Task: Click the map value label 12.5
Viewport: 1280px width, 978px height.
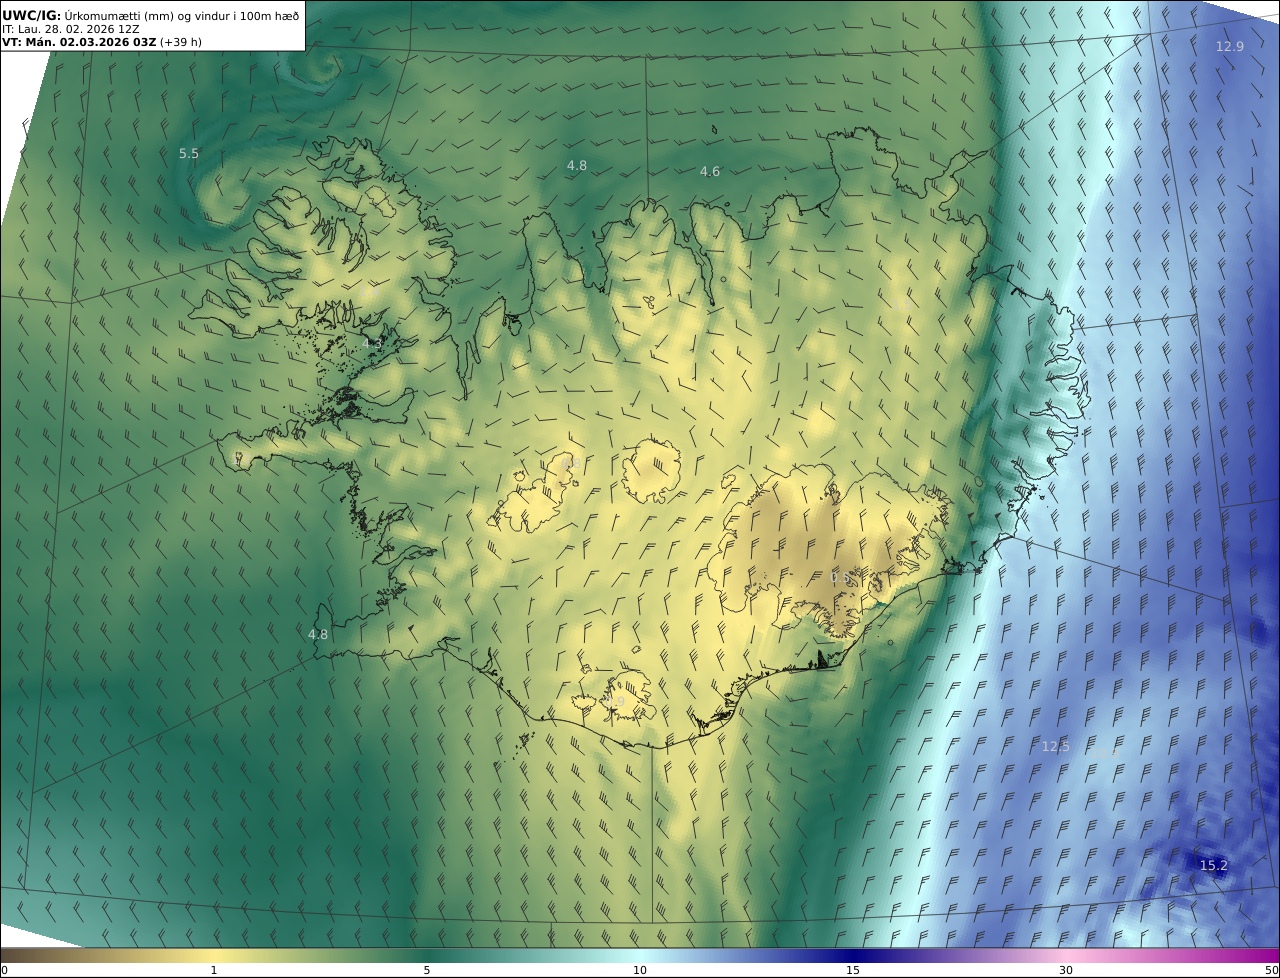Action: click(x=1055, y=746)
